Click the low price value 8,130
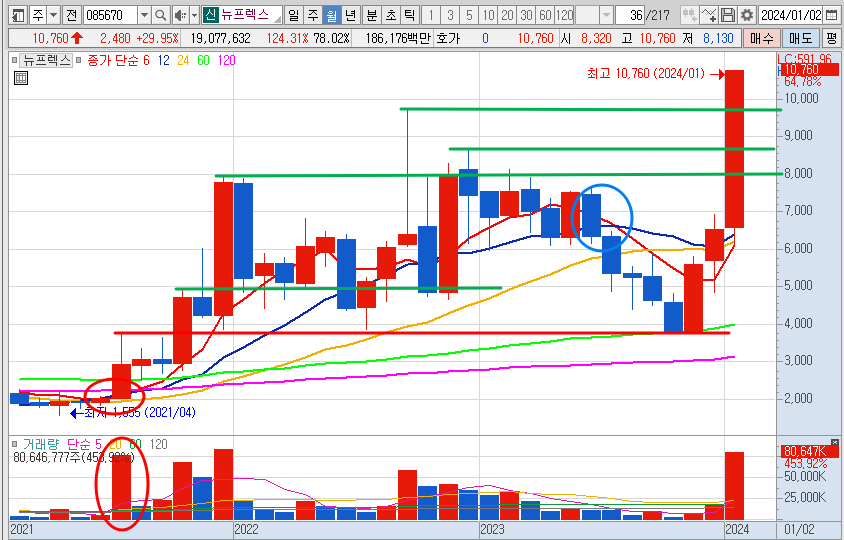Viewport: 844px width, 540px height. [718, 38]
